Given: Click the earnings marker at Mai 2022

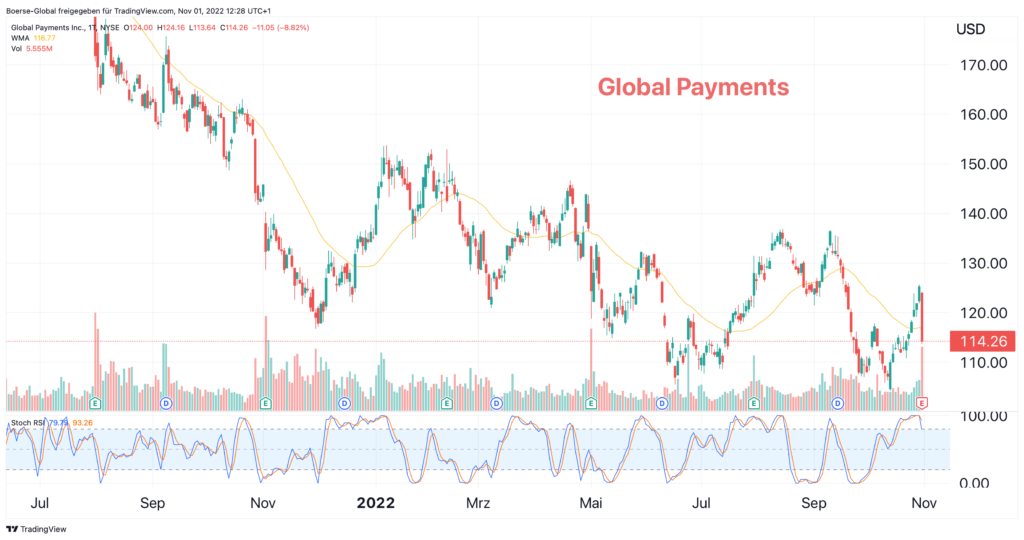Looking at the screenshot, I should pos(591,403).
